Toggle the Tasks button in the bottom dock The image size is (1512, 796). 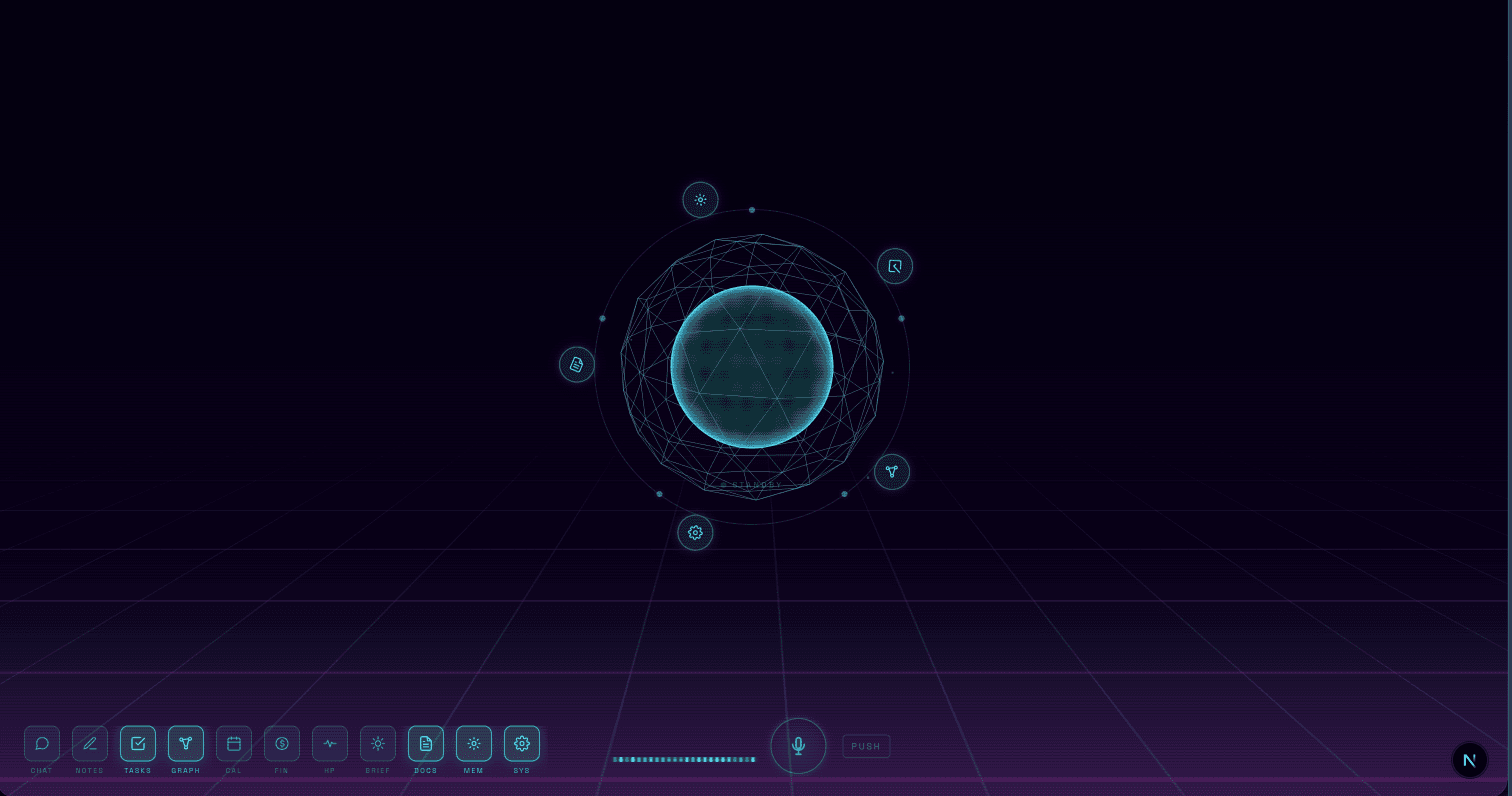[138, 743]
